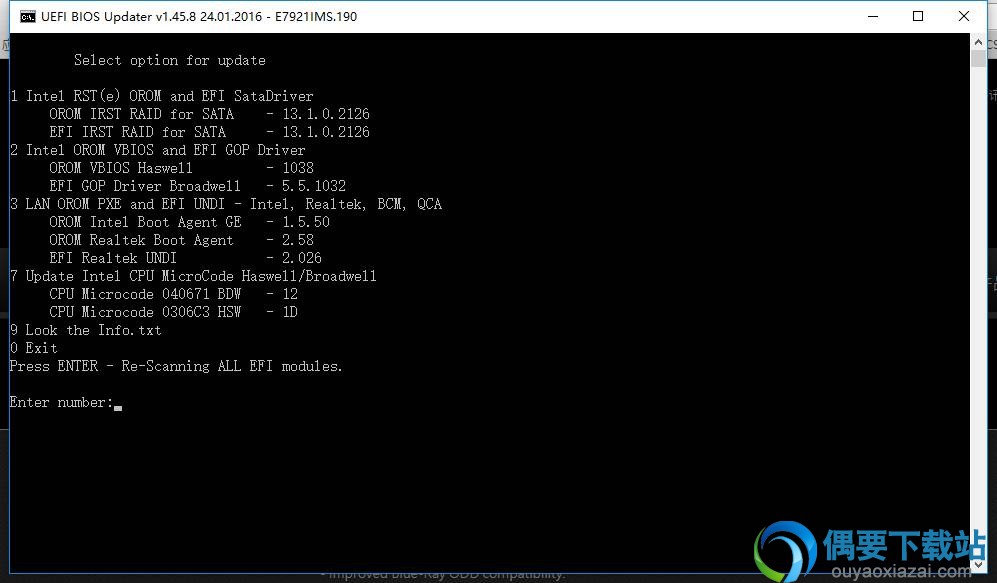
Task: Click 'EFI Realtek UNDI' line
Action: (x=185, y=258)
